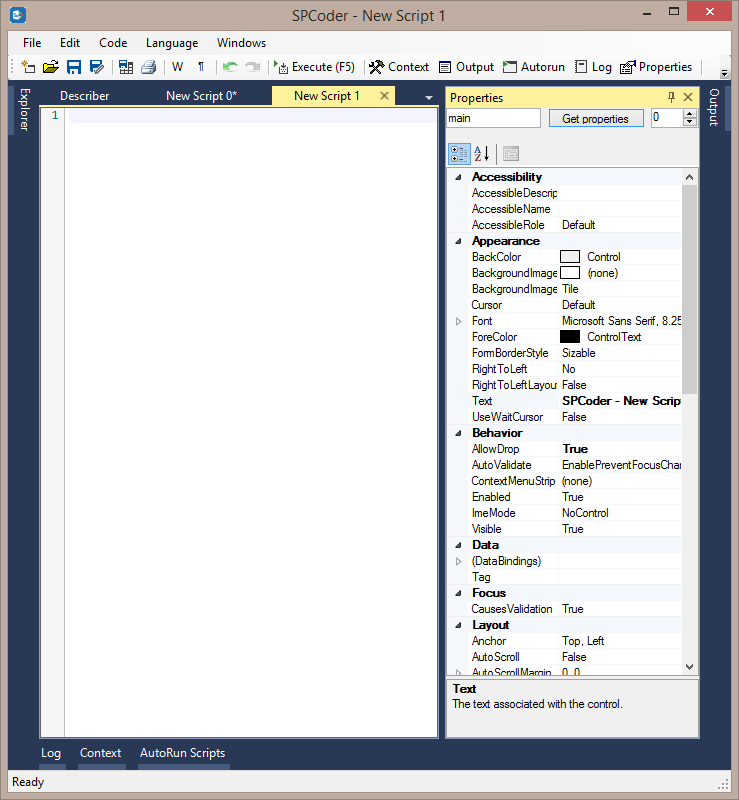Click the Redo arrow icon
This screenshot has width=739, height=800.
[x=253, y=67]
